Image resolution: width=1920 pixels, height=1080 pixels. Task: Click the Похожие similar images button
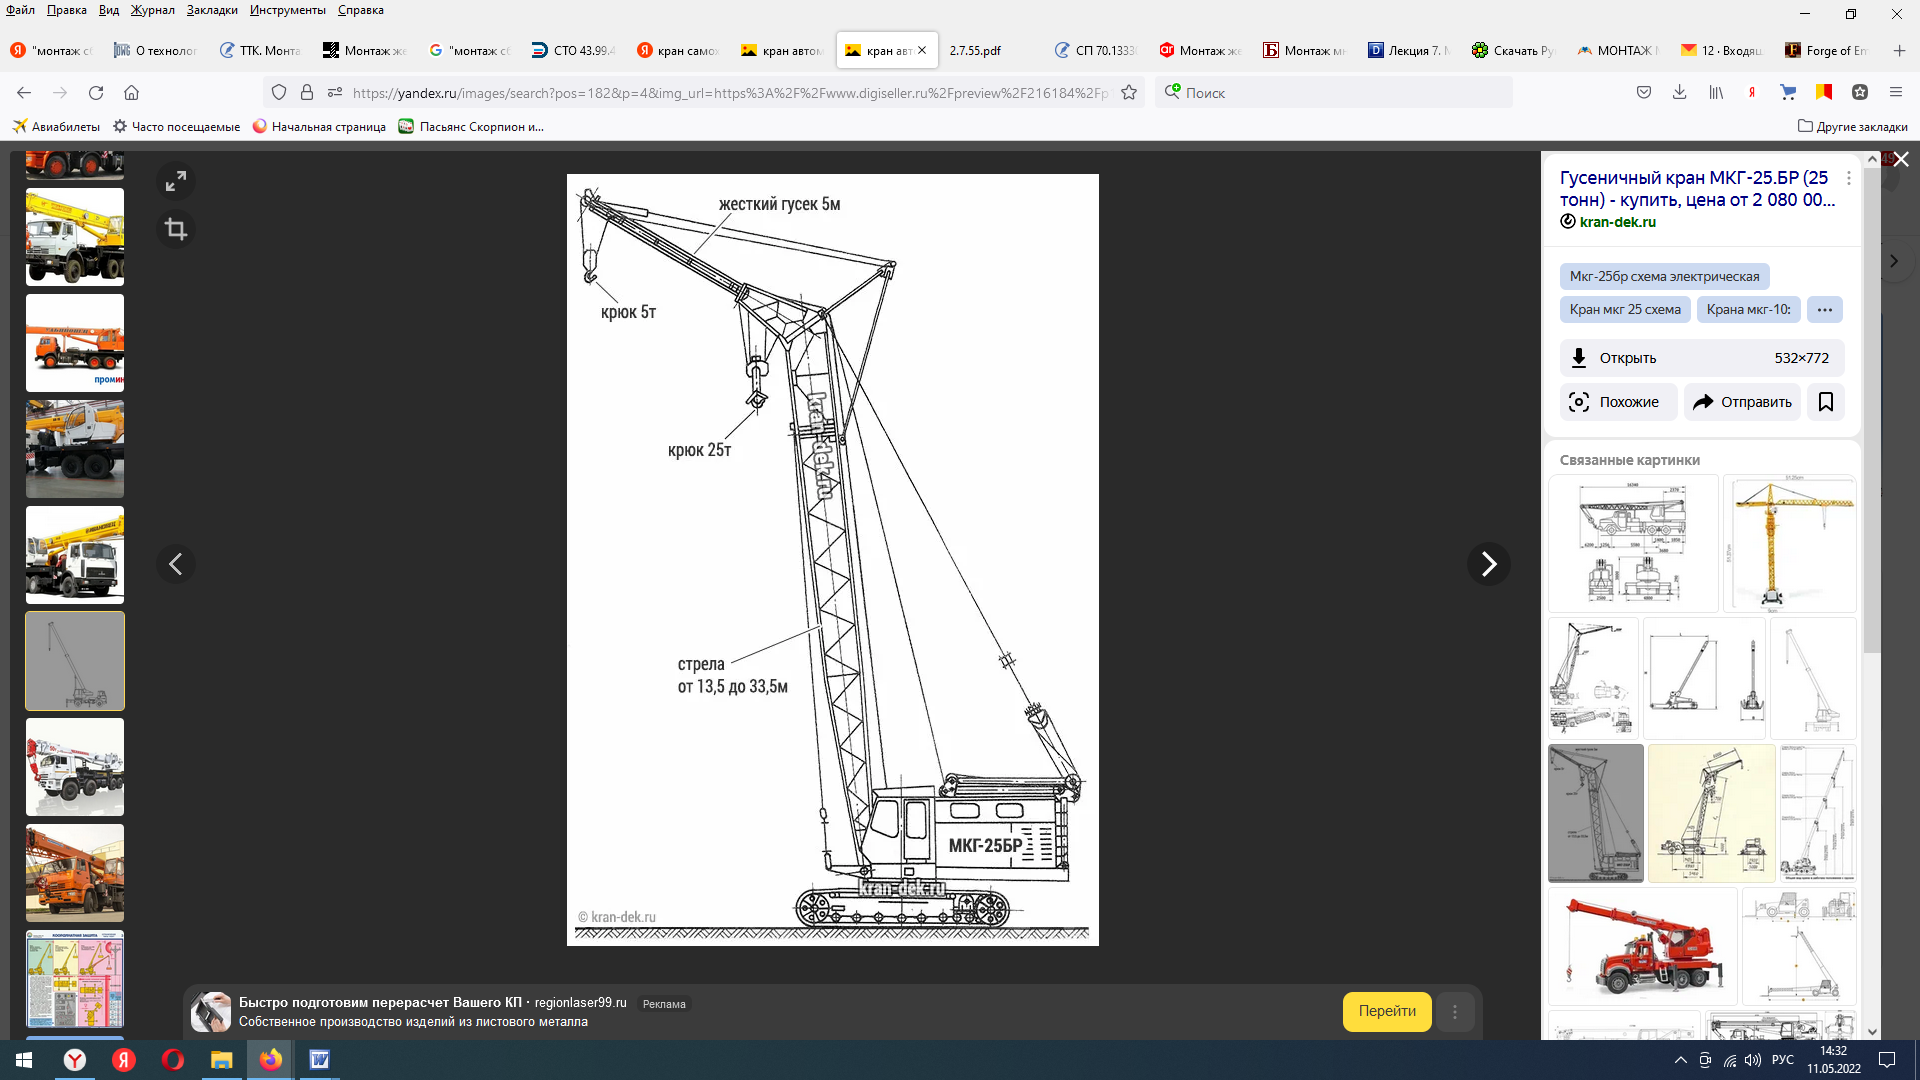pyautogui.click(x=1618, y=402)
